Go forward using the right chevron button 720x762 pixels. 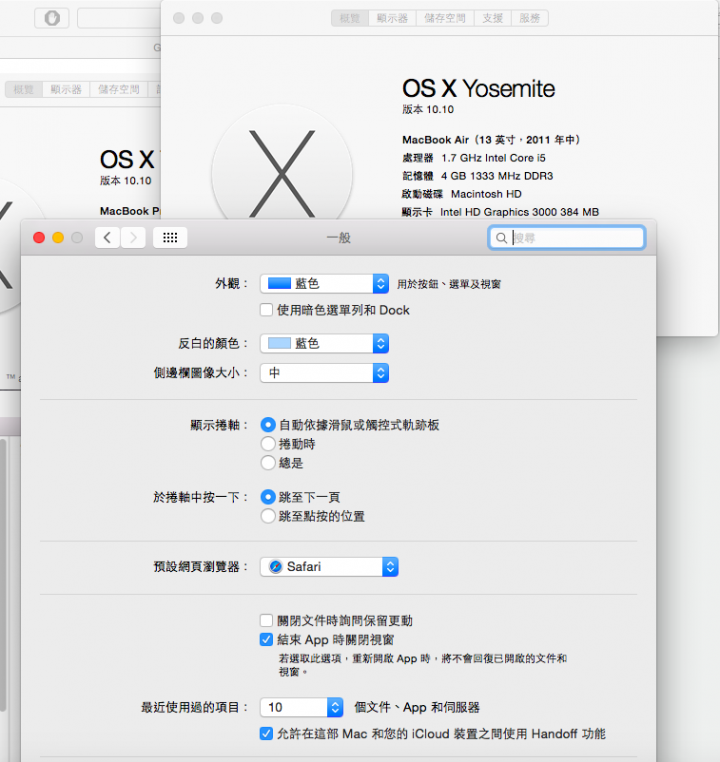133,238
